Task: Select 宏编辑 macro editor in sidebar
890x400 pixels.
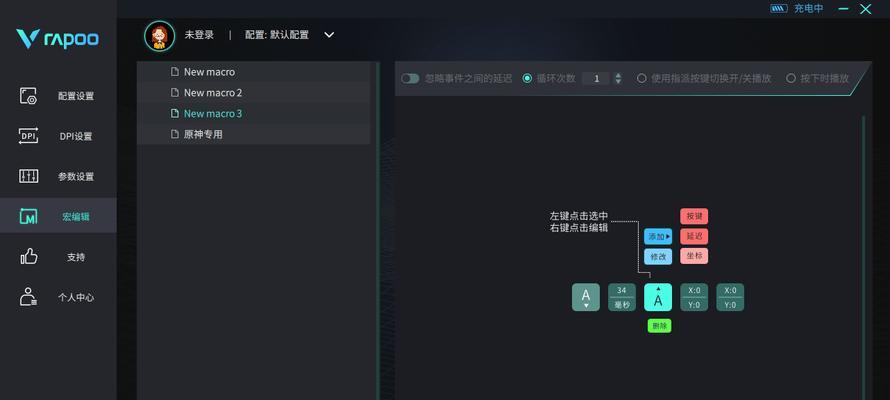Action: click(x=58, y=217)
